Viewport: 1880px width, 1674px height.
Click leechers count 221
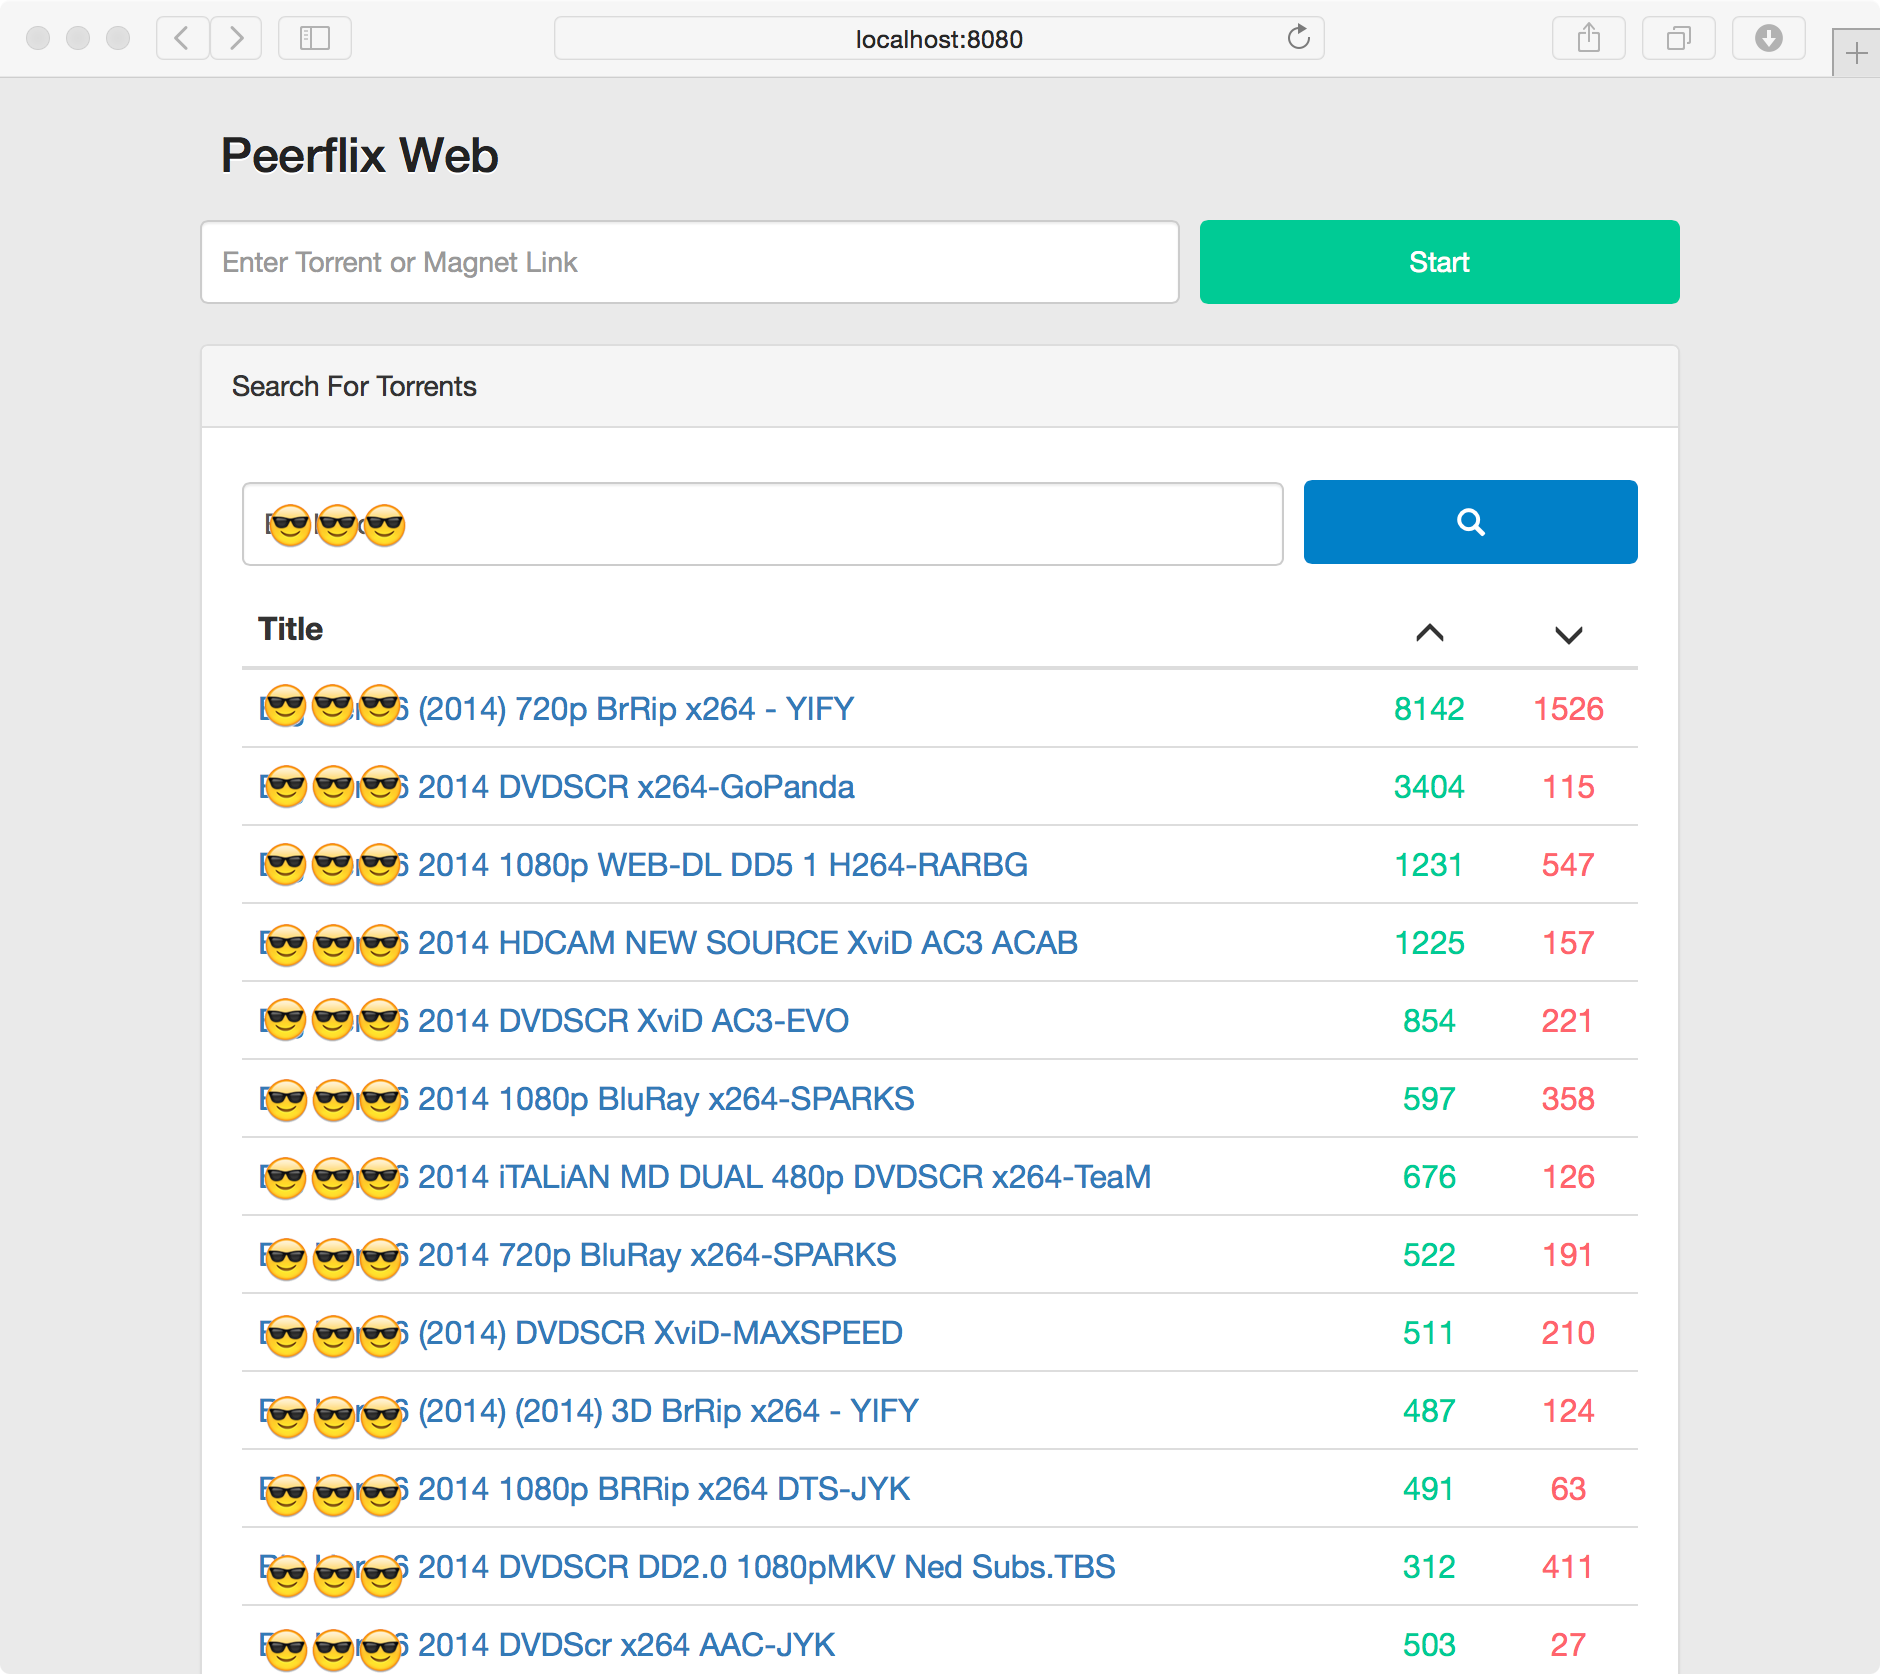[1567, 1021]
